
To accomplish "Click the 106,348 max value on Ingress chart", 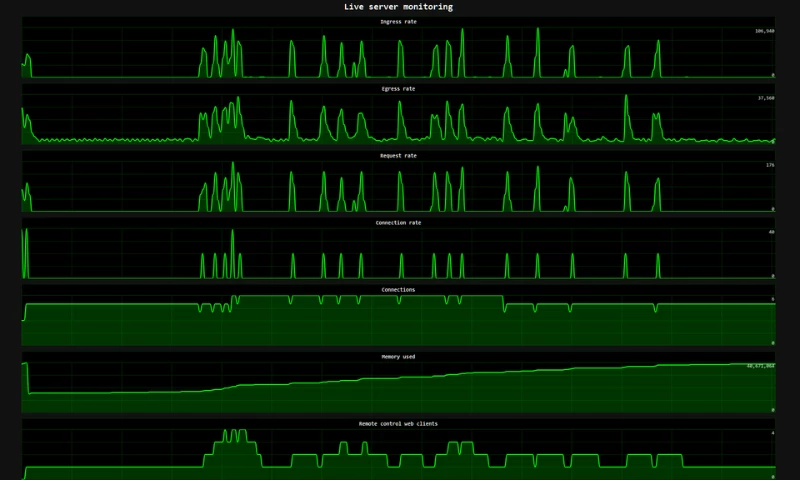I will (x=764, y=31).
